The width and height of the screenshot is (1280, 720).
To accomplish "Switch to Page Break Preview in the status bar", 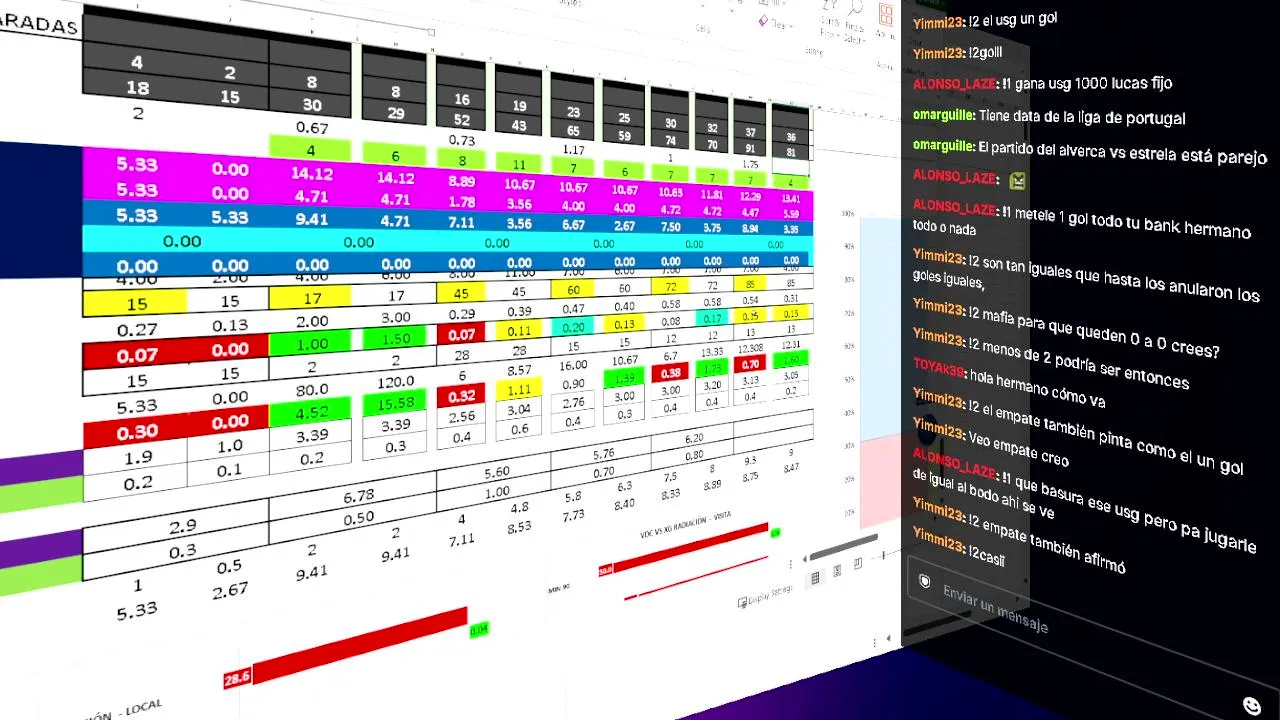I will (x=857, y=564).
